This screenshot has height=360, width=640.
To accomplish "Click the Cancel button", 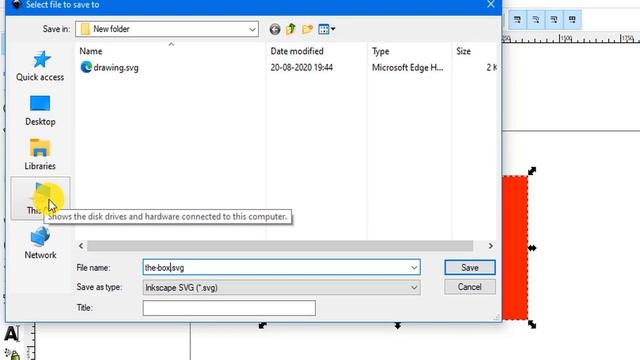I will click(470, 287).
